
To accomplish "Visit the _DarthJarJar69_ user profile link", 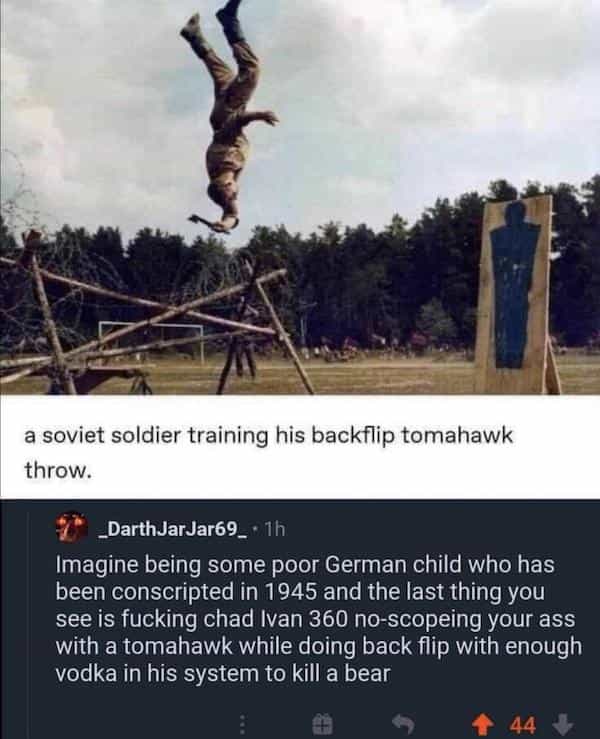I will pyautogui.click(x=171, y=530).
